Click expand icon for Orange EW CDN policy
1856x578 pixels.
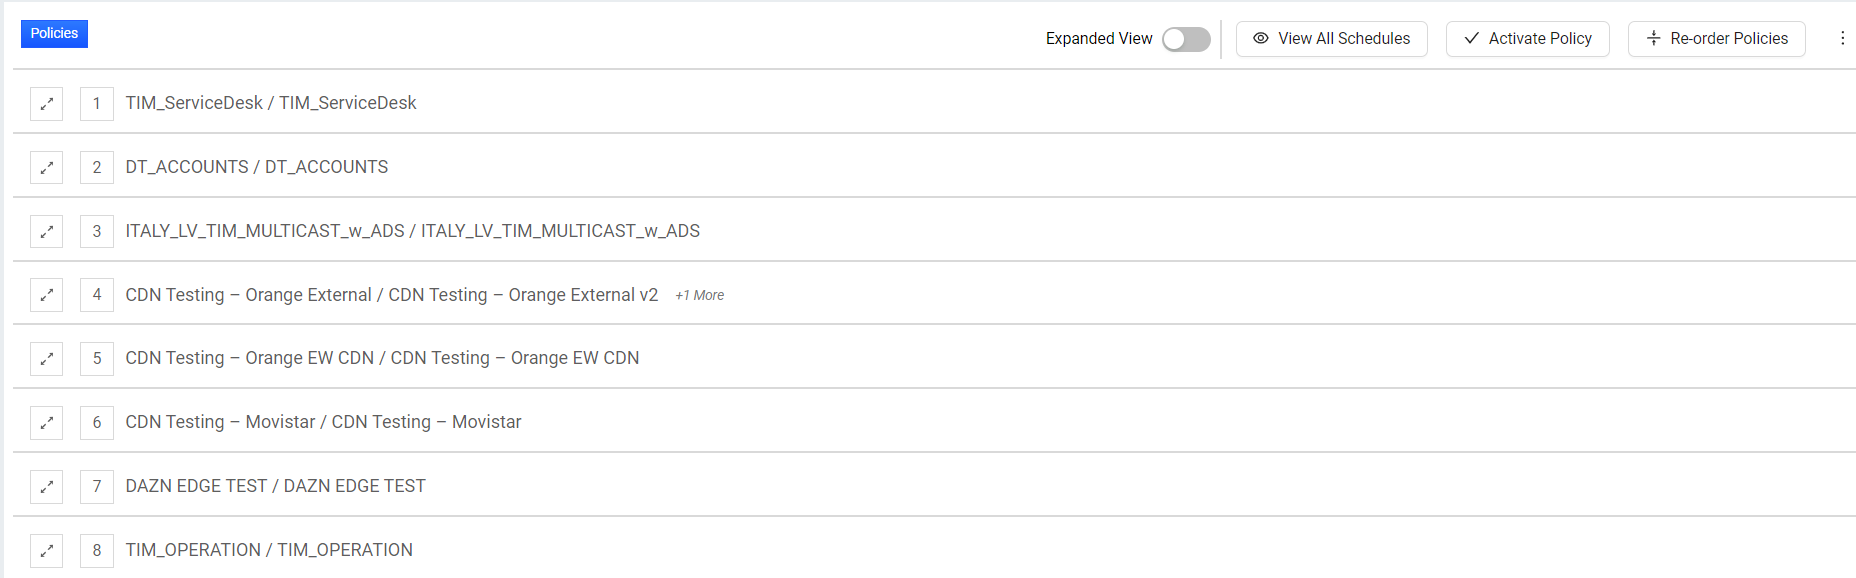click(46, 358)
